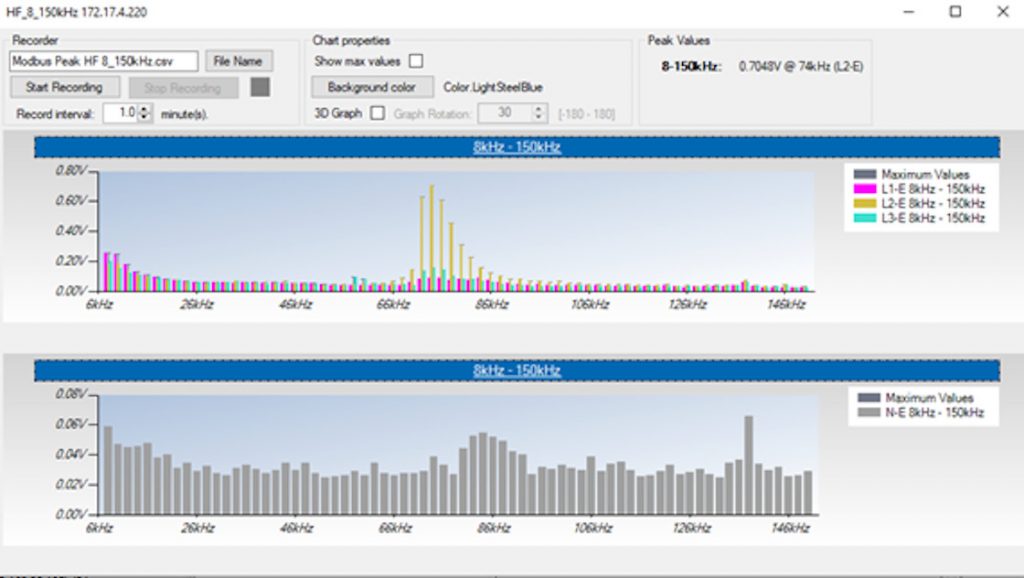Click the lower chart 8kHz - 150kHz title
1024x578 pixels.
(x=517, y=370)
